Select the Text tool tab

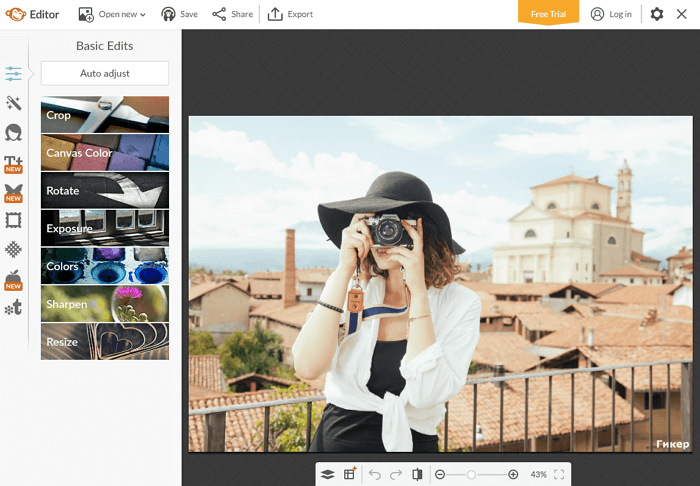click(14, 163)
